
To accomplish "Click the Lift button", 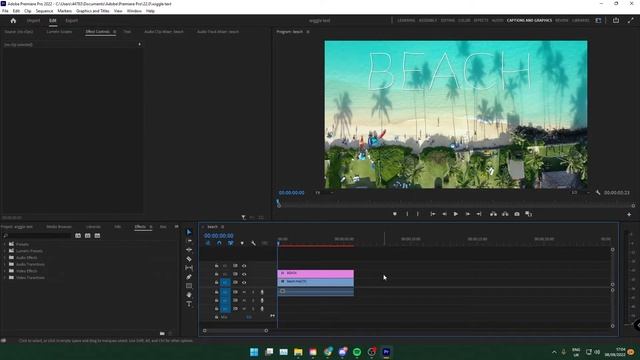I will tap(493, 214).
